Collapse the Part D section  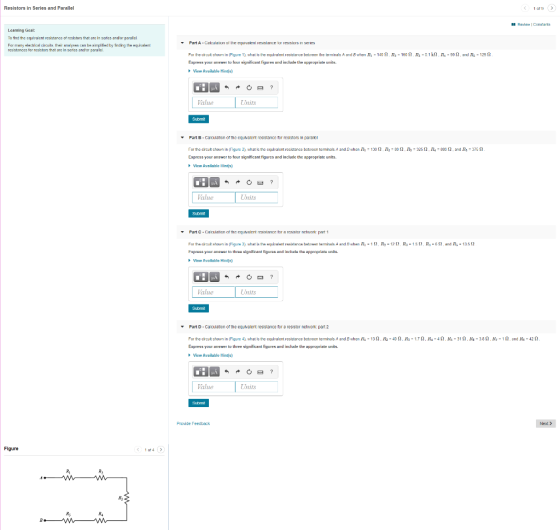[x=182, y=327]
